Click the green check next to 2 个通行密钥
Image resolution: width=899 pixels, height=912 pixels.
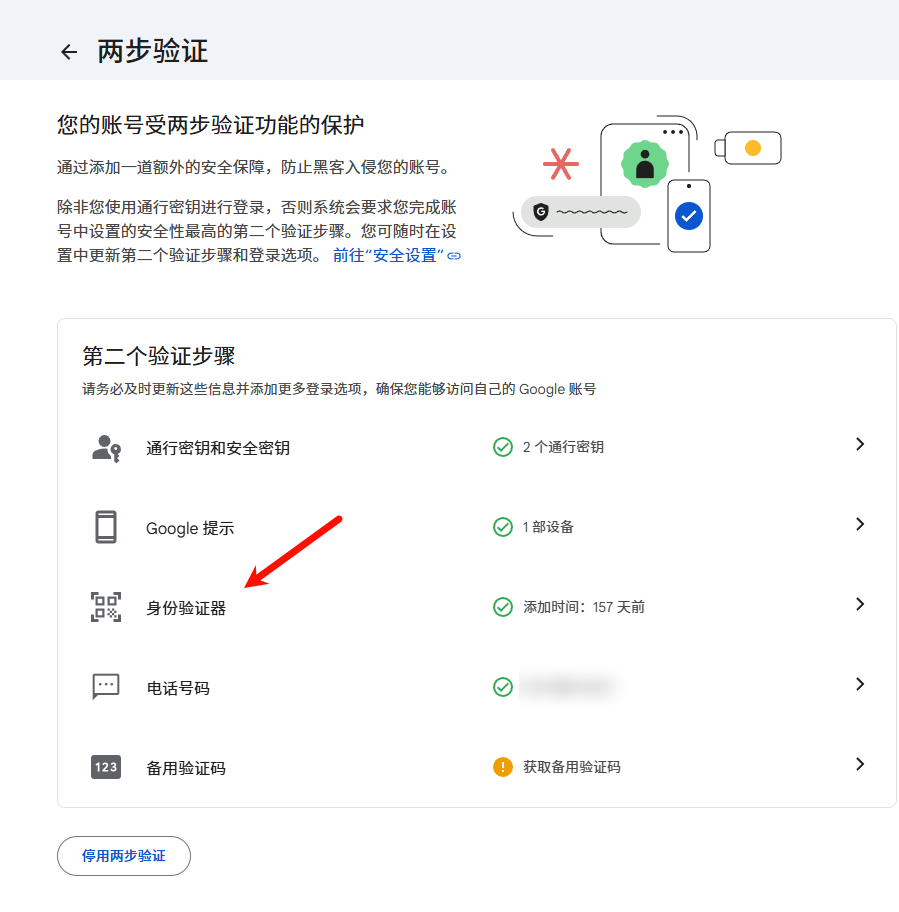point(503,447)
